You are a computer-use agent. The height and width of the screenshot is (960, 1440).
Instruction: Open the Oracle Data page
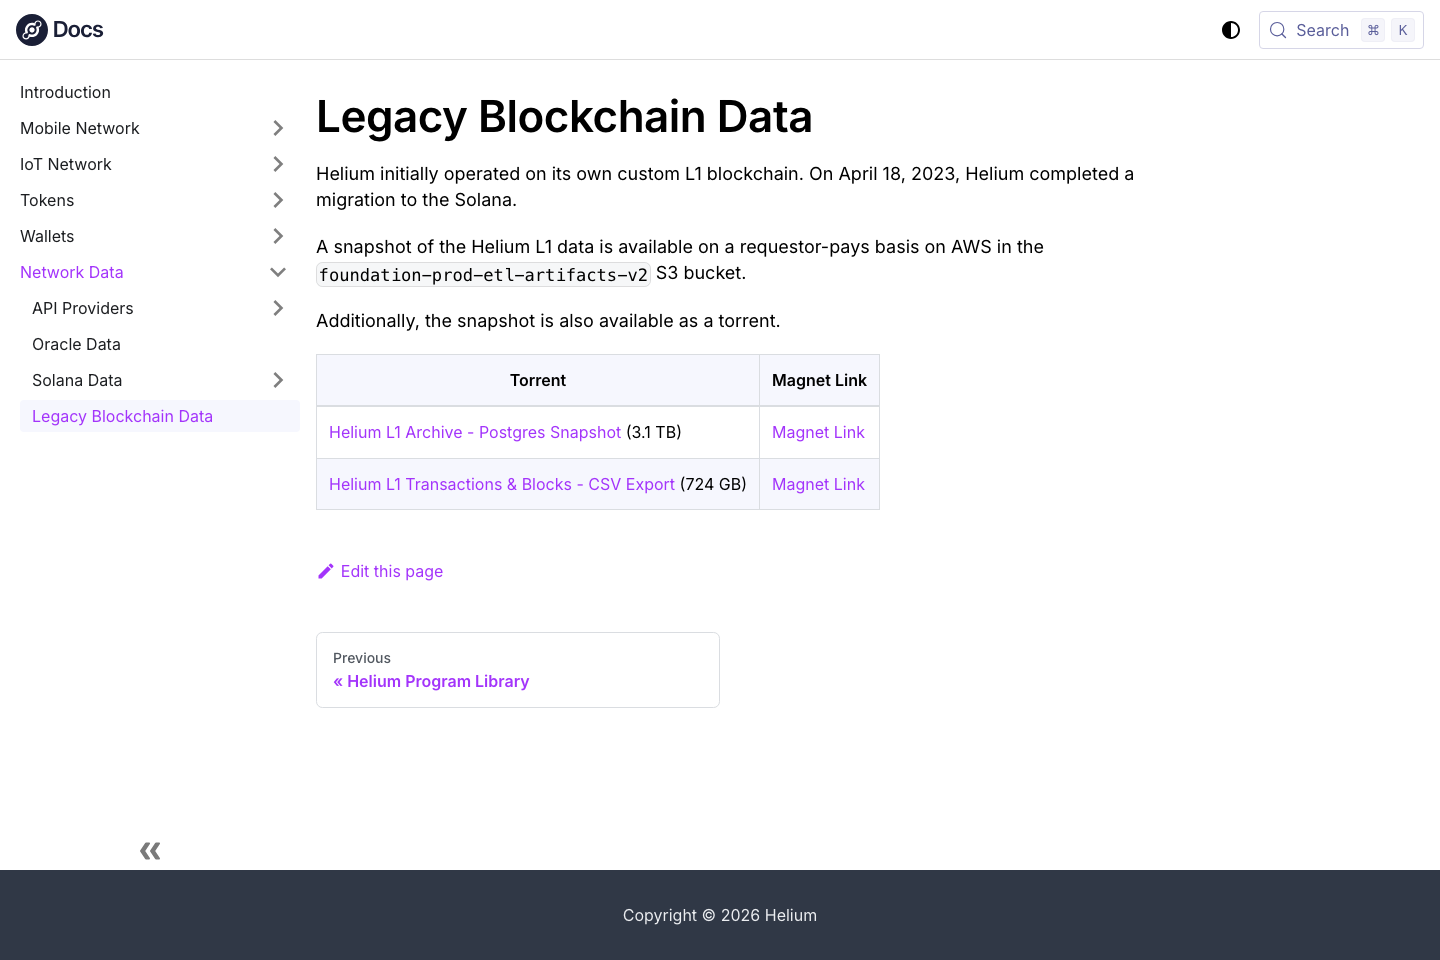pyautogui.click(x=76, y=344)
